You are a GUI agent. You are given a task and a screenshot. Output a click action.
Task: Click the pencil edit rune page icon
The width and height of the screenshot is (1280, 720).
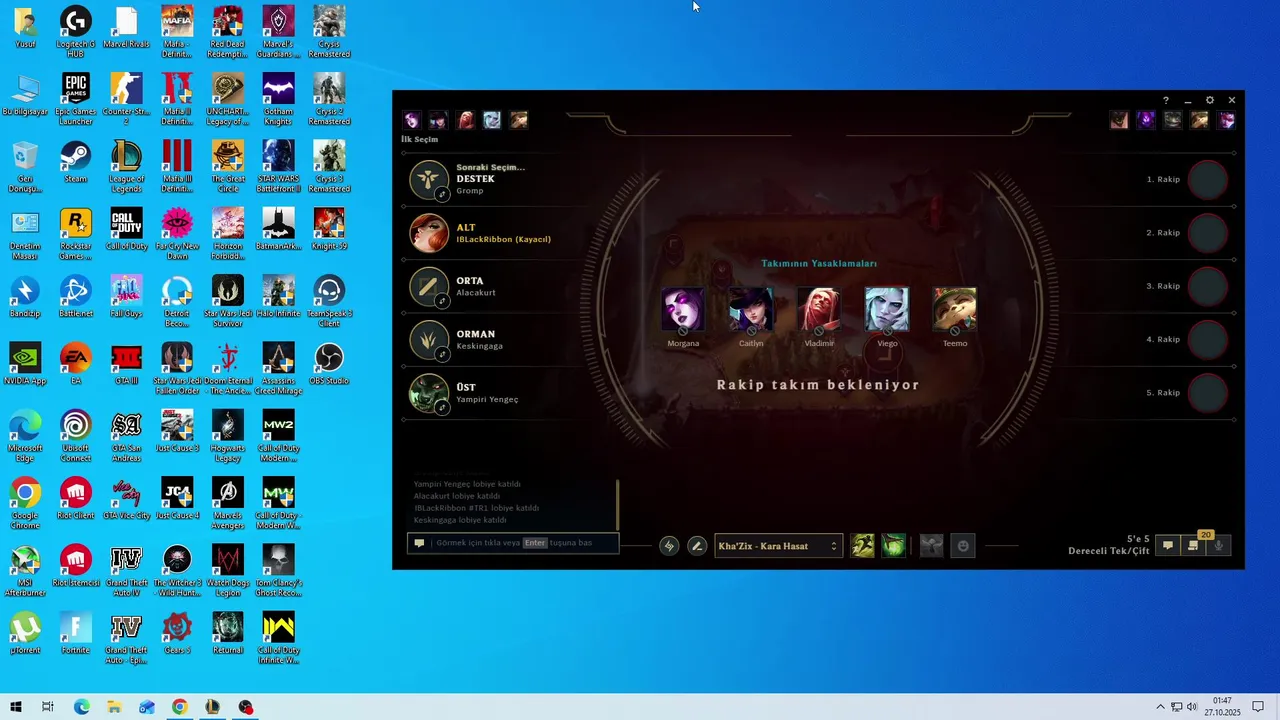click(x=697, y=546)
